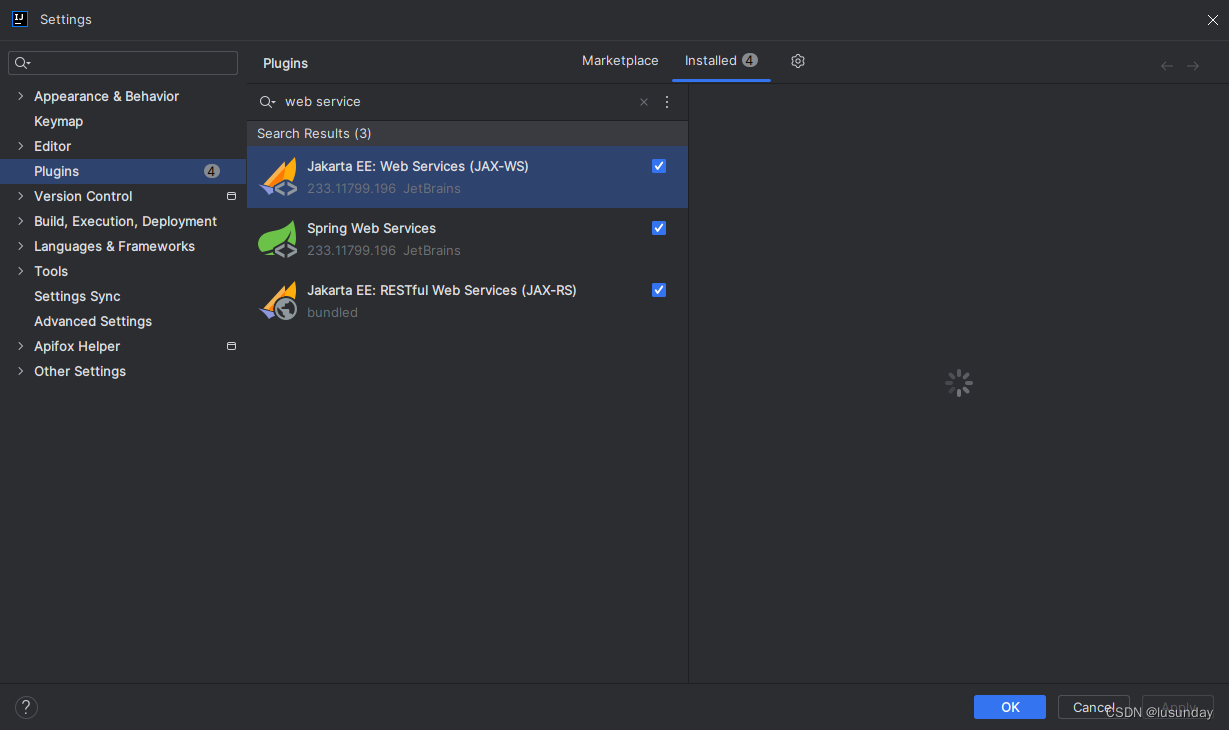Disable the Spring Web Services plugin
This screenshot has width=1229, height=730.
coord(658,228)
